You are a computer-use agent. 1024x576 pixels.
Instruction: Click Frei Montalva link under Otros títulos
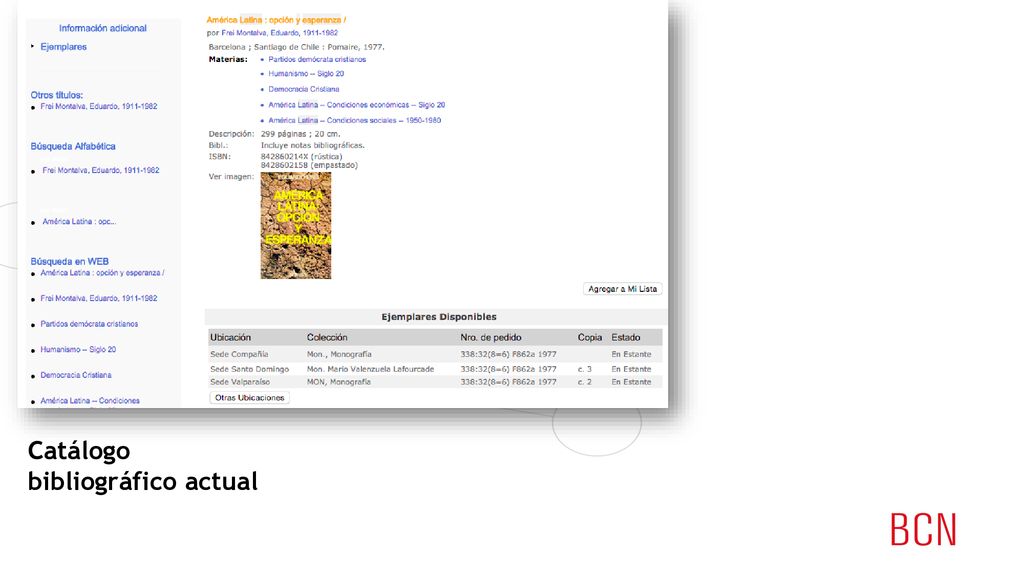pyautogui.click(x=99, y=106)
